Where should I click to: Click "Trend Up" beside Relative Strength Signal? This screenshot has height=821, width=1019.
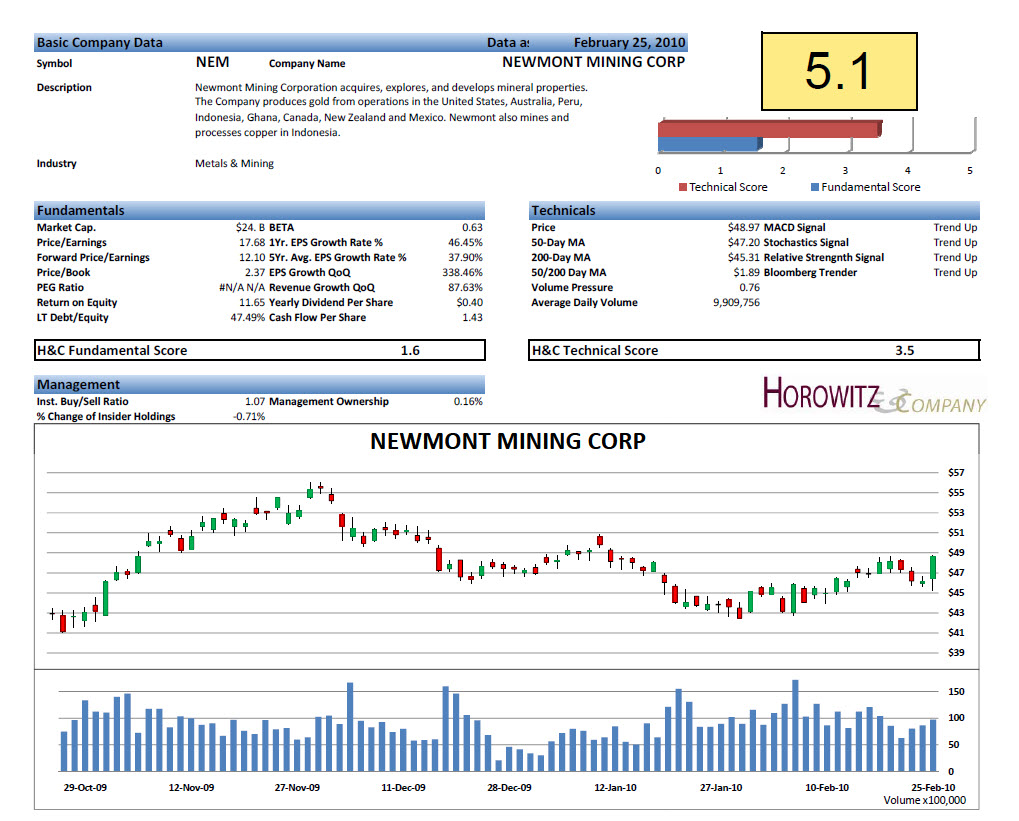955,257
